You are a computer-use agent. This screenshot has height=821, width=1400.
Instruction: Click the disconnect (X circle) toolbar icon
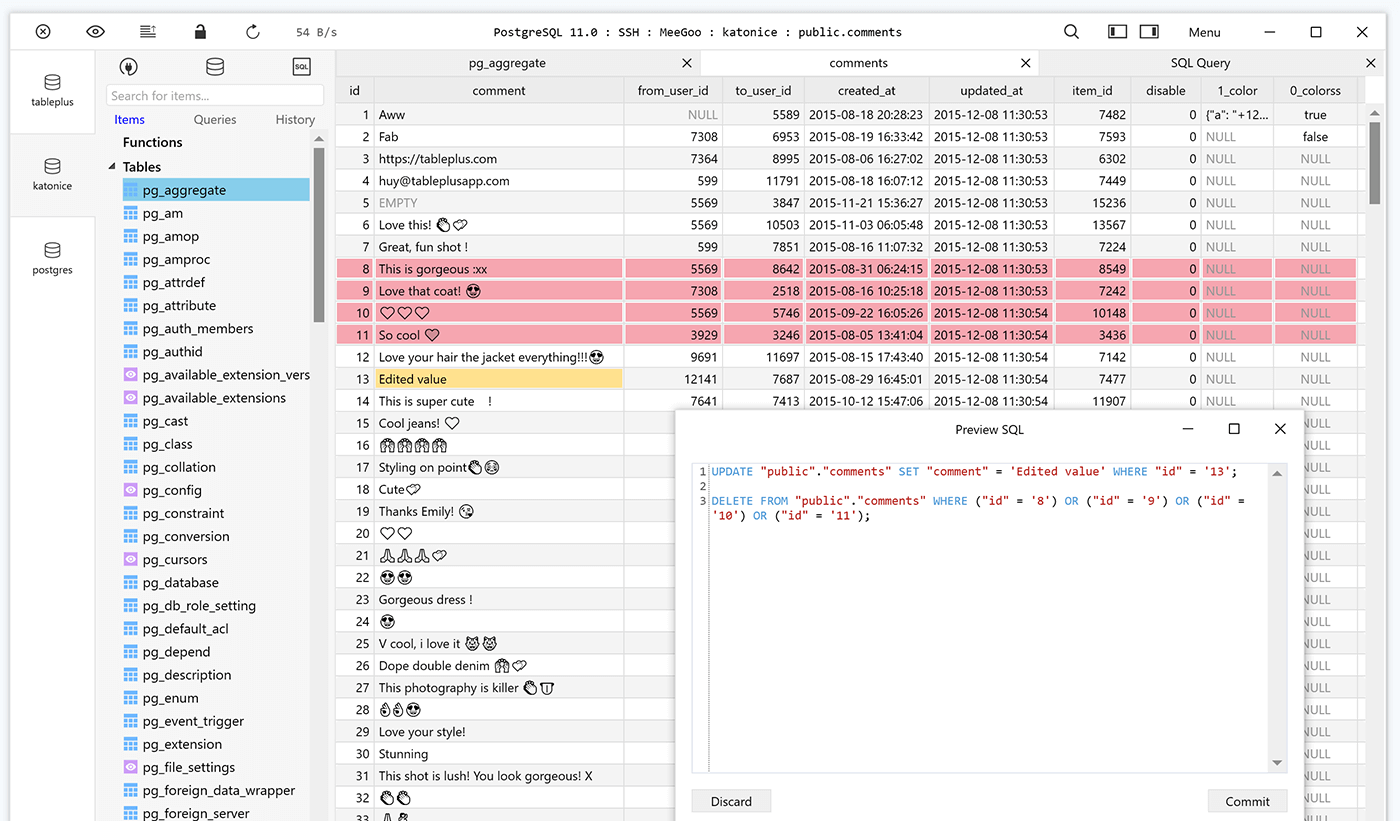tap(43, 32)
